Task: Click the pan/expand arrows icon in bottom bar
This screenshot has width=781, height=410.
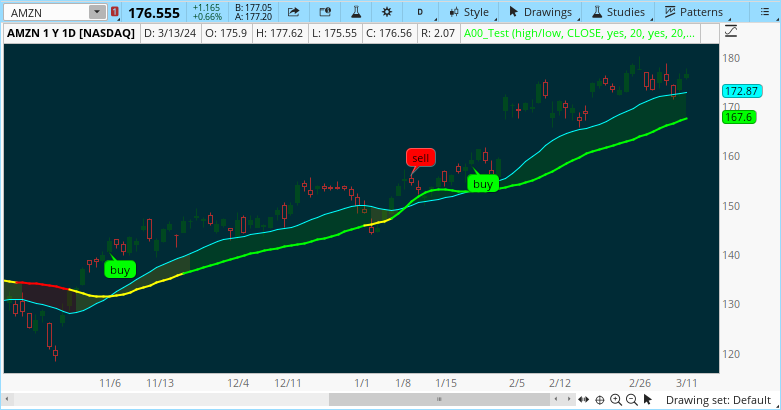Action: (583, 400)
